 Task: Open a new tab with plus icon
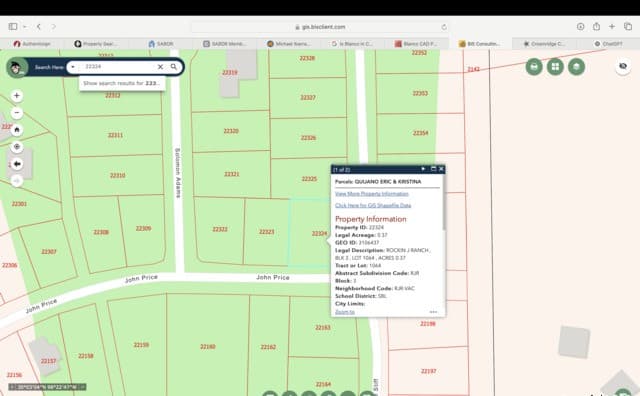612,27
